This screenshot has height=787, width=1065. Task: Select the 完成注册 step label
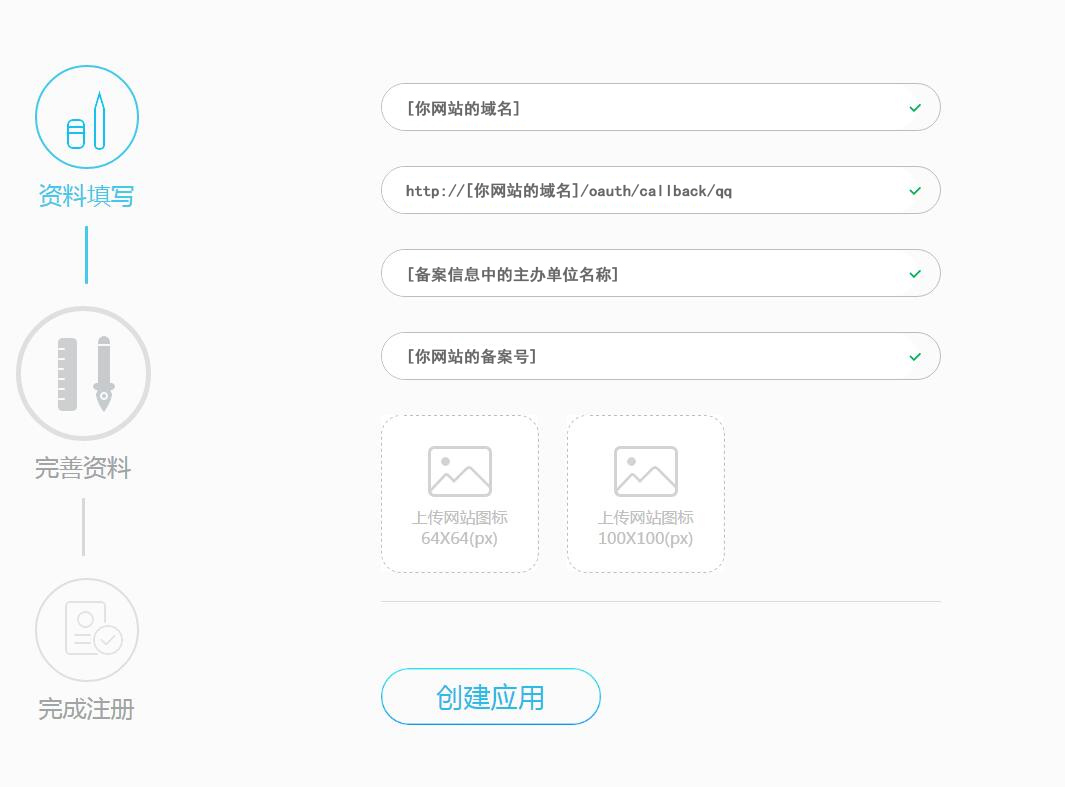tap(86, 709)
